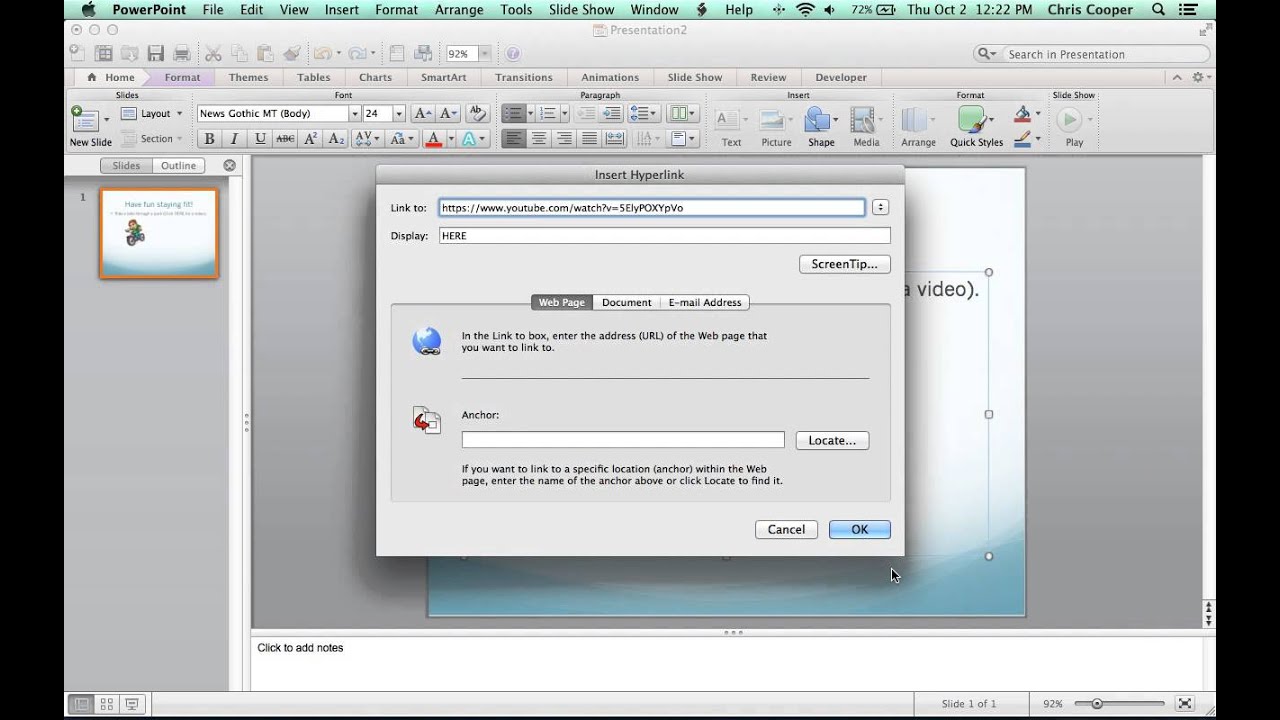Screen dimensions: 1280x720
Task: Click the Format Painter brush icon
Action: tap(291, 54)
